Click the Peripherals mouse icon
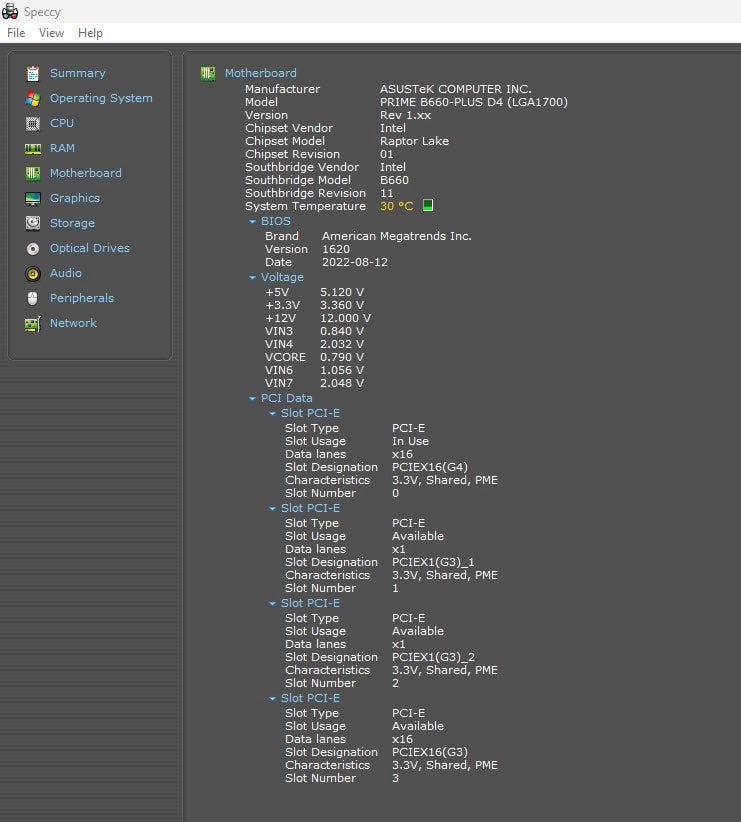 click(33, 298)
